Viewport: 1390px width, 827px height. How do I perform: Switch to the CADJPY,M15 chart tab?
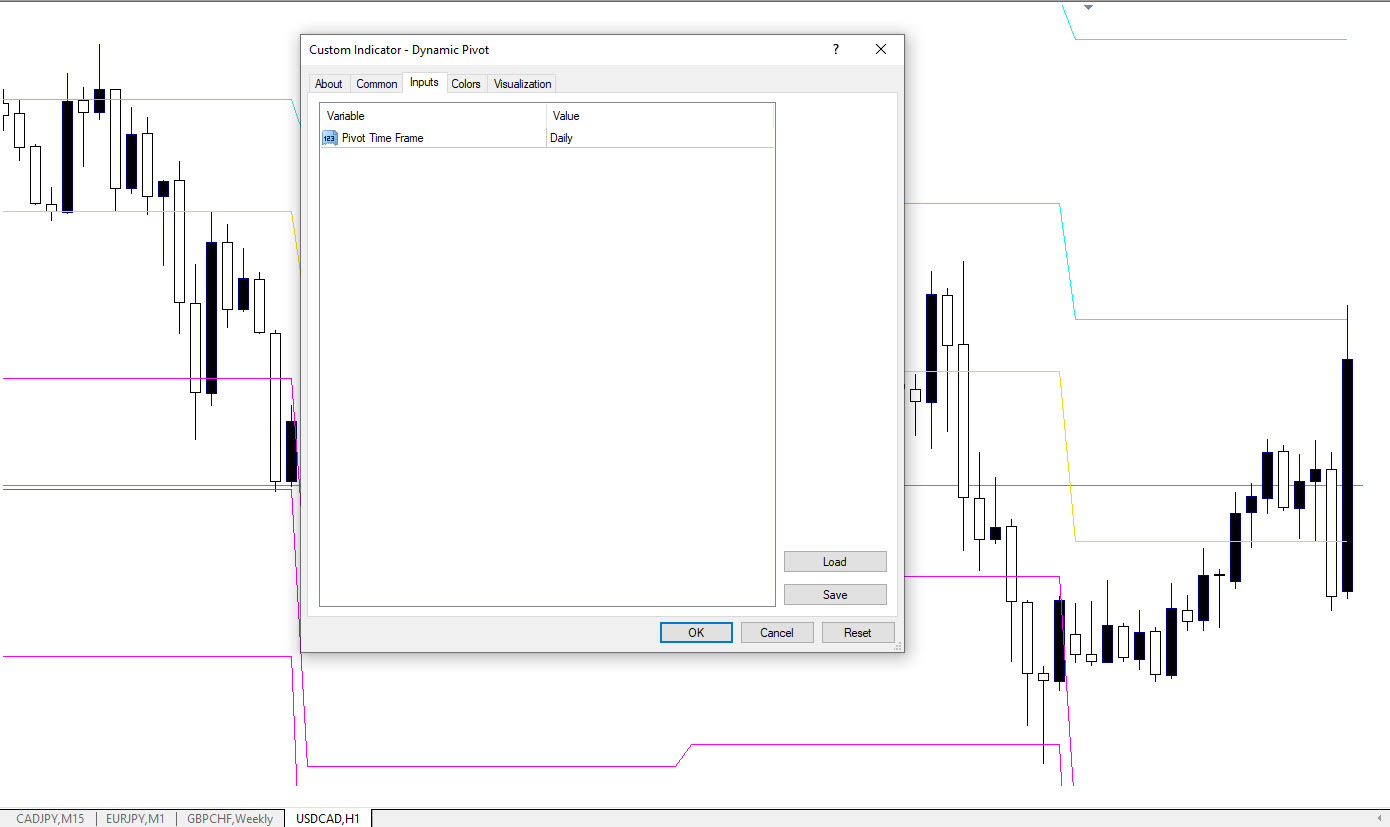pos(50,819)
